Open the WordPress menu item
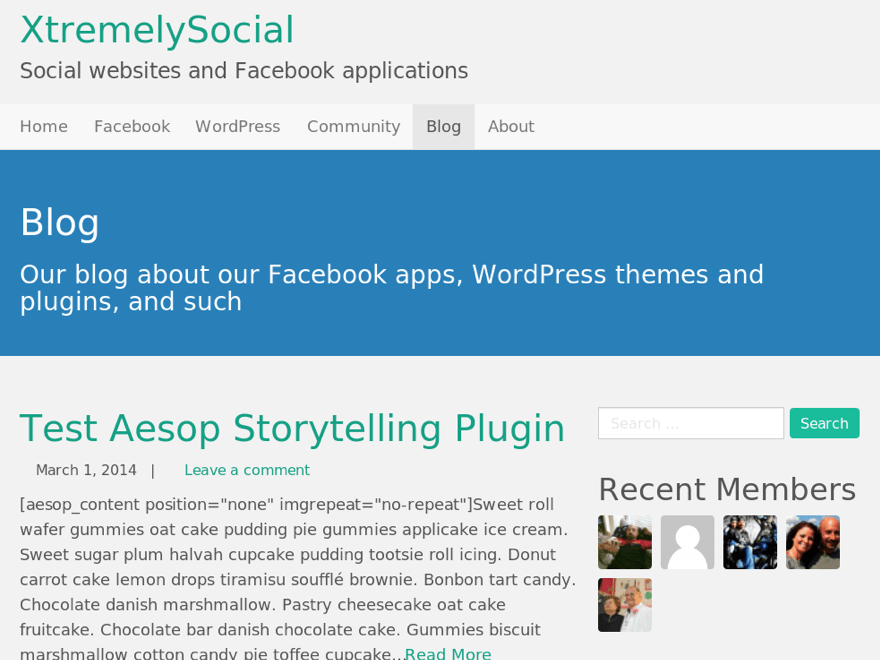 tap(238, 127)
